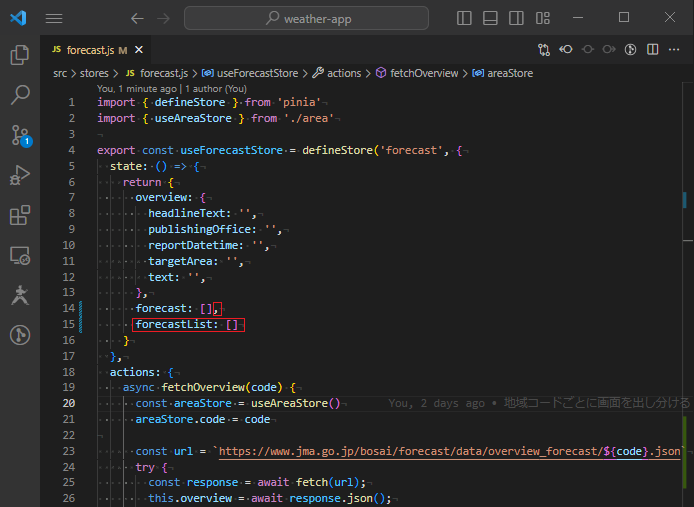The image size is (694, 507).
Task: Close the forecast.js tab
Action: [139, 50]
